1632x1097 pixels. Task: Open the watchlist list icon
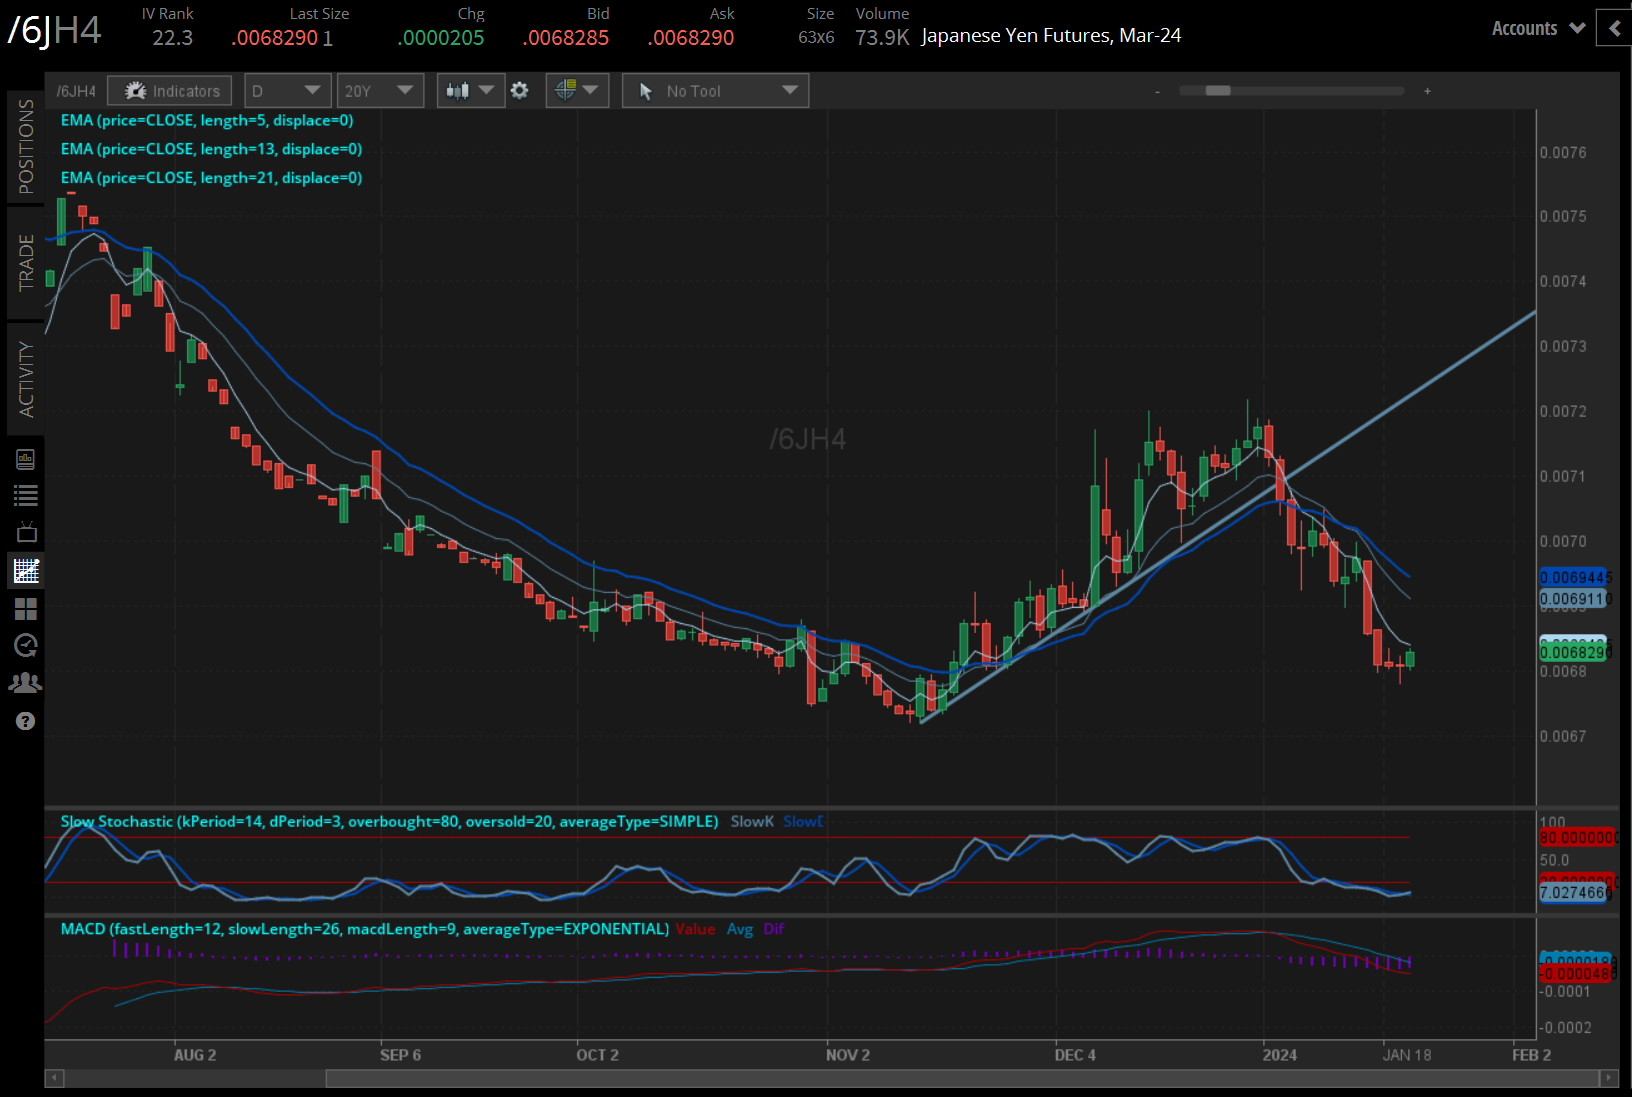point(26,495)
